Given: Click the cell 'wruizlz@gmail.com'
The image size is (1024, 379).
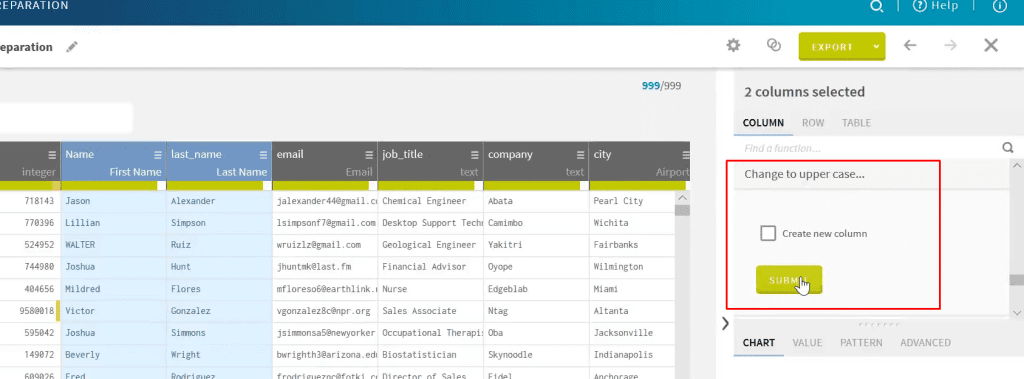Looking at the screenshot, I should tap(325, 245).
